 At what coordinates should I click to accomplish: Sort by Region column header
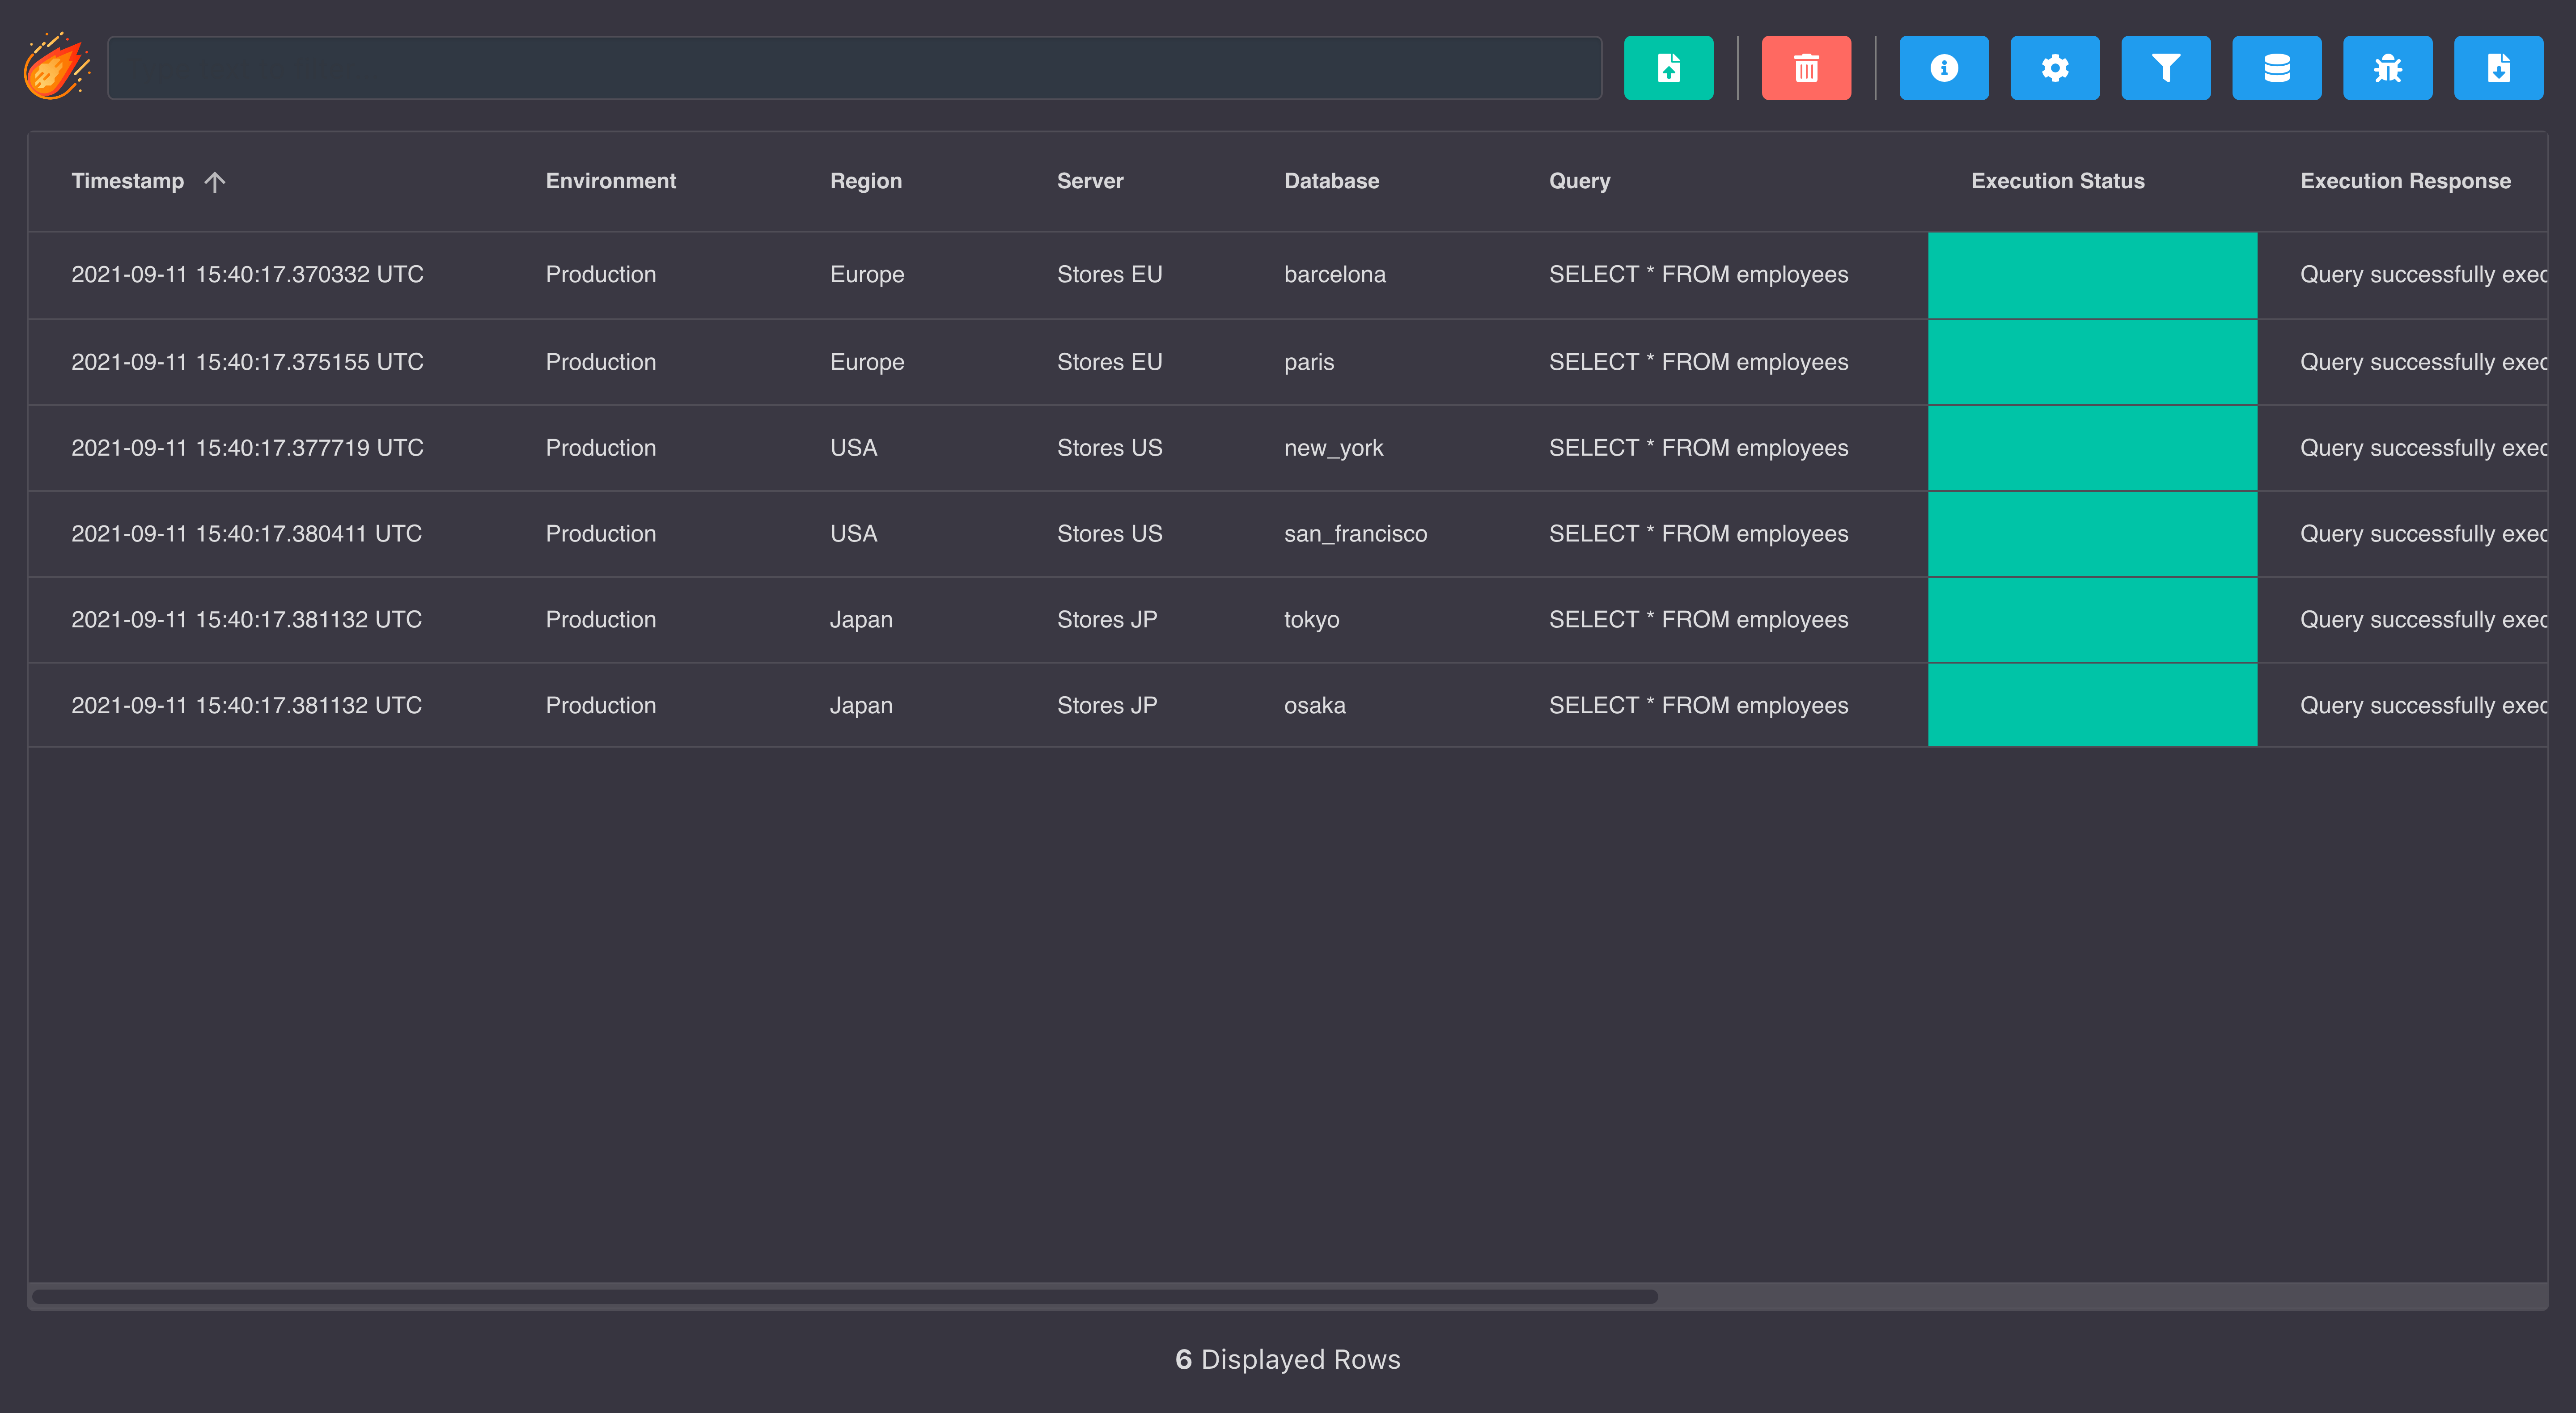(x=866, y=181)
